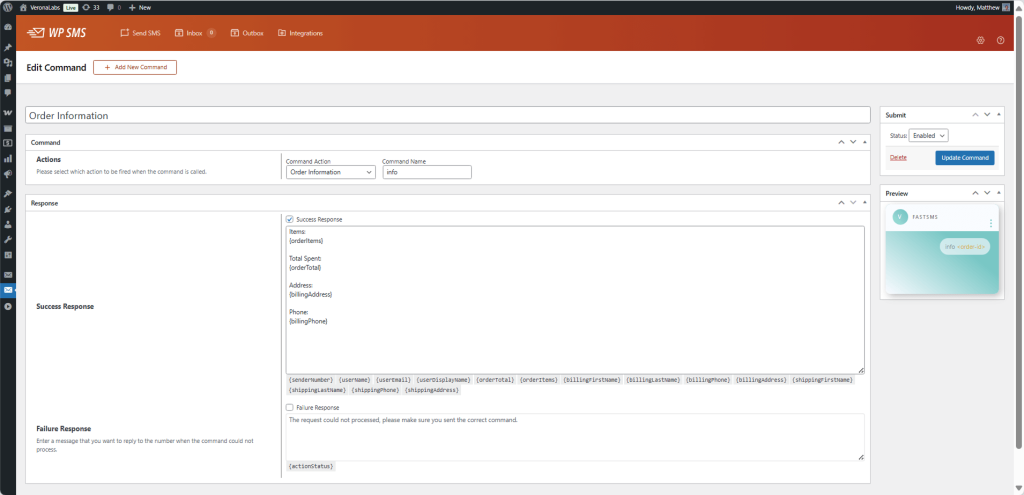Open the Command Action dropdown
The image size is (1024, 495).
pyautogui.click(x=330, y=172)
